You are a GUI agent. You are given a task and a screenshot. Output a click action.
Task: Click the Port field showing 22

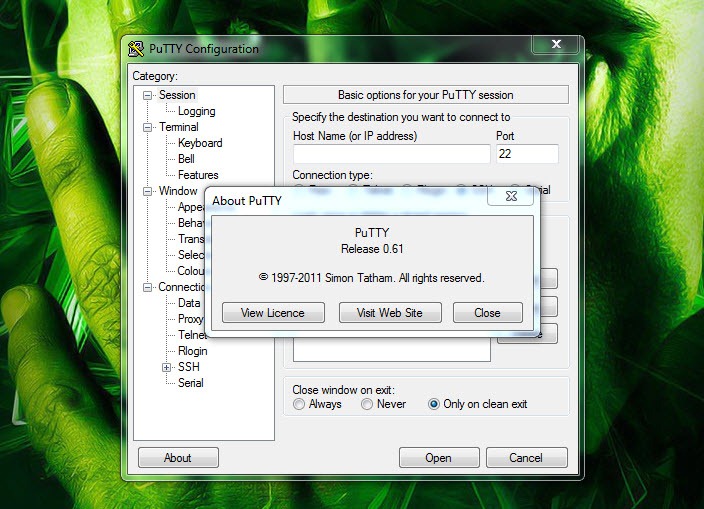[x=527, y=154]
